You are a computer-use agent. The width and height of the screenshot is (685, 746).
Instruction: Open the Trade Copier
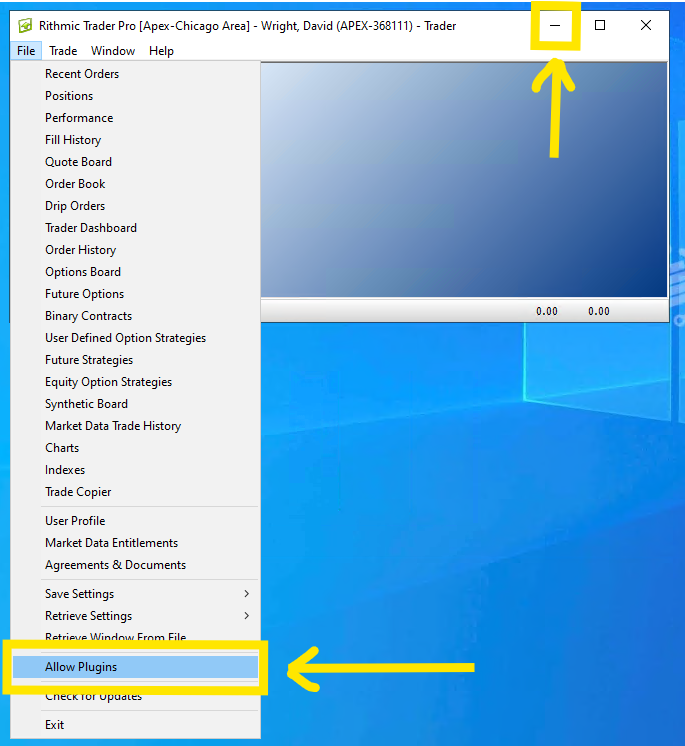click(136, 492)
